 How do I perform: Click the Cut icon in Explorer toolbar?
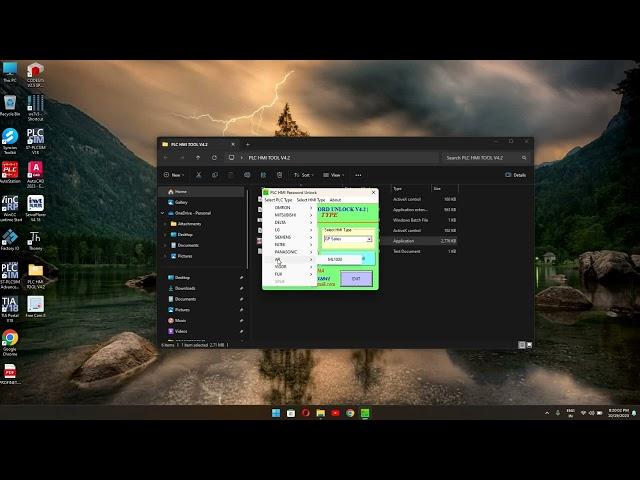tap(199, 175)
